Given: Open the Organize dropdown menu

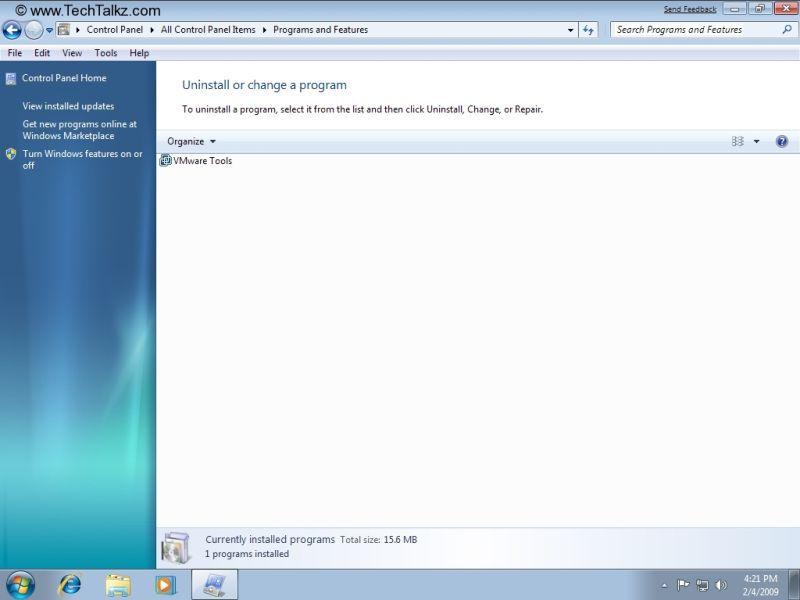Looking at the screenshot, I should [190, 141].
